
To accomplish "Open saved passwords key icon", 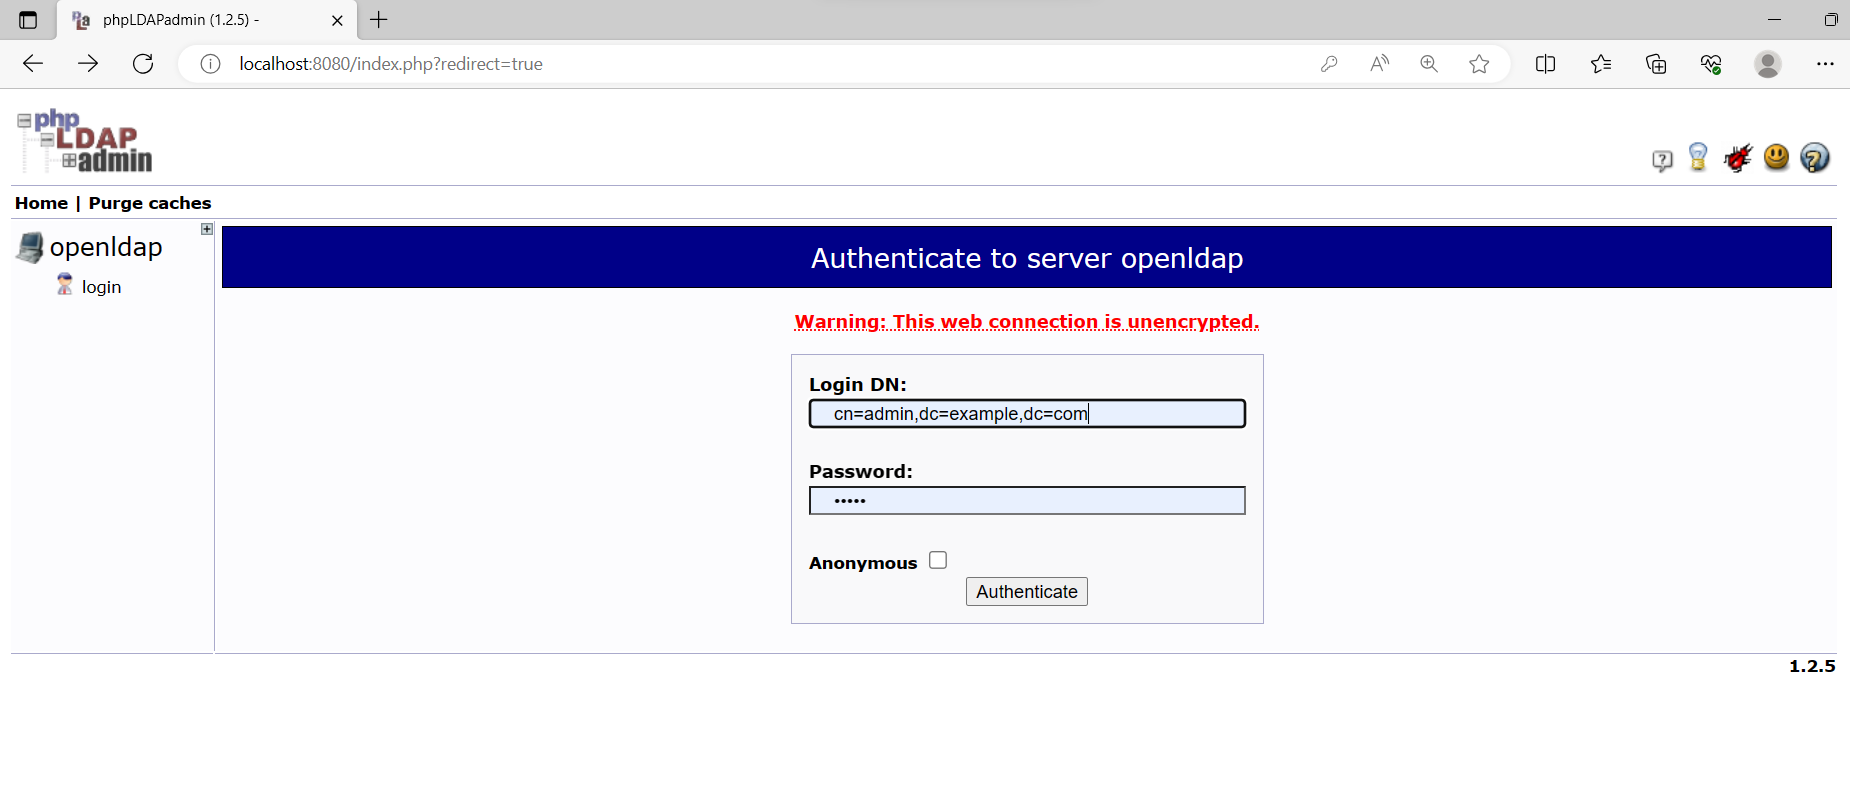I will 1329,64.
